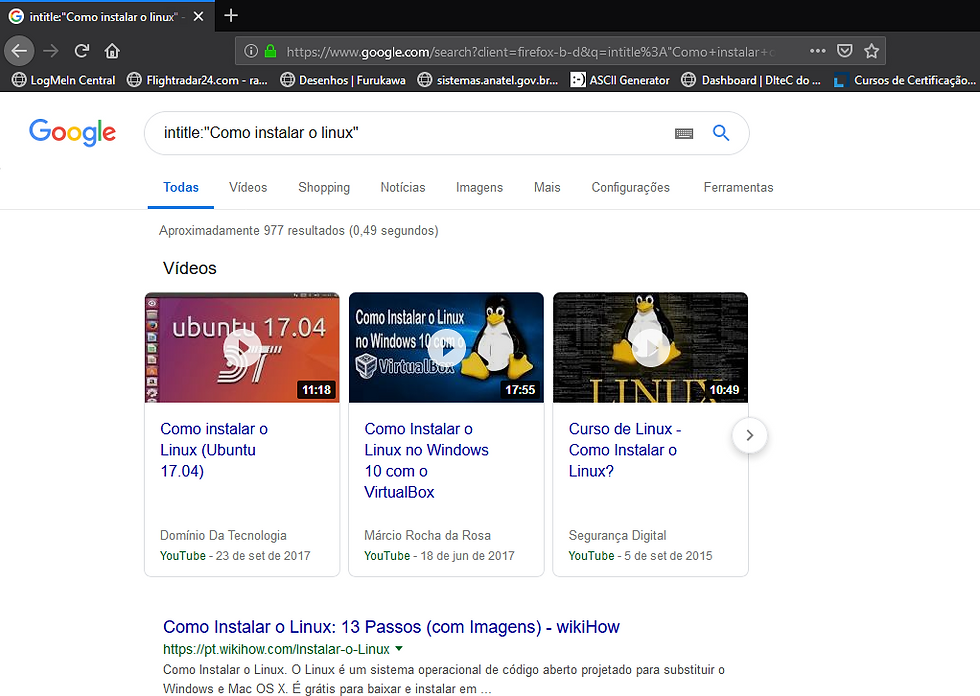Click Segurança Digital channel name

[x=618, y=535]
